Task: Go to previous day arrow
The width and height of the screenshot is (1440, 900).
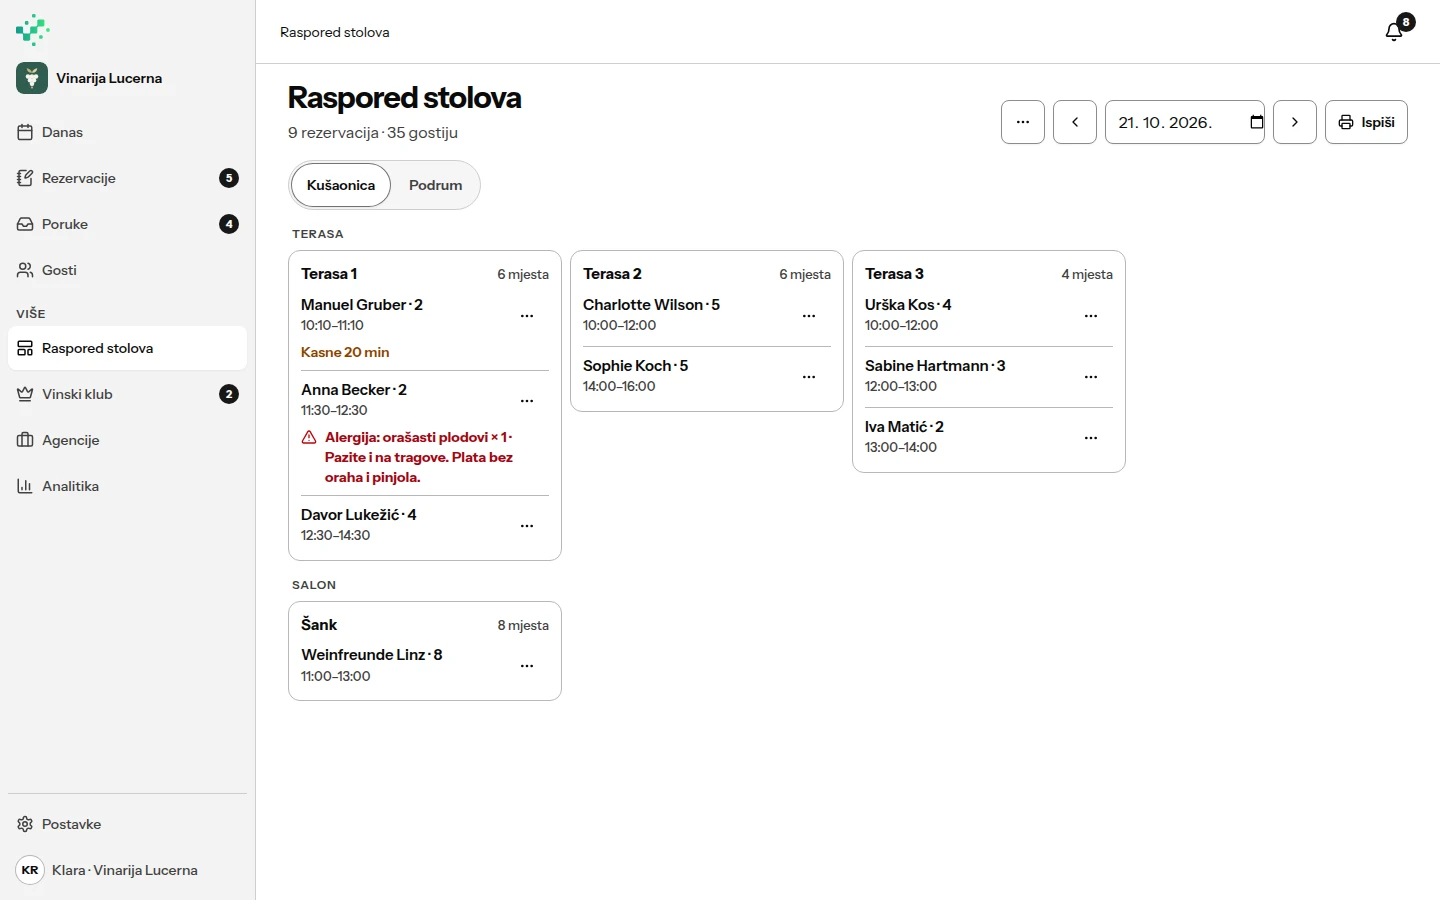Action: point(1075,122)
